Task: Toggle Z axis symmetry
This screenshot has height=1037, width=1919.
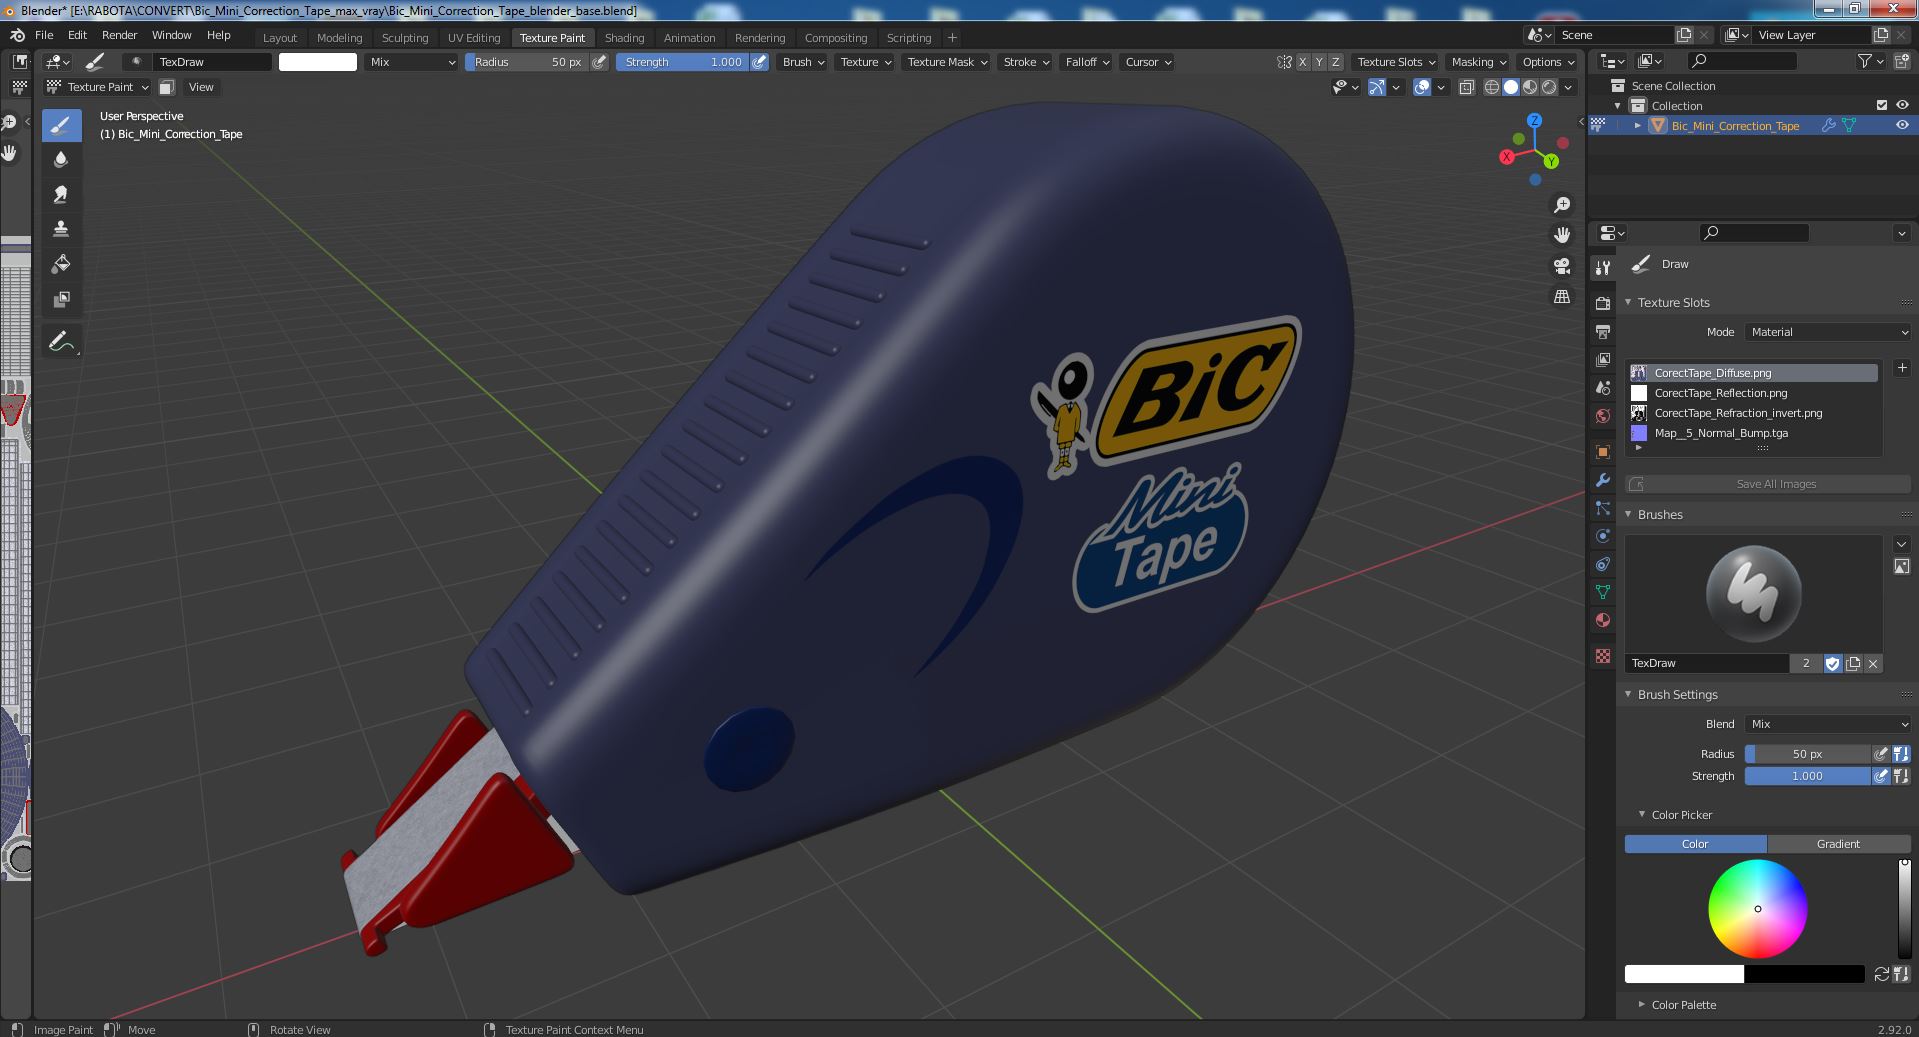Action: pos(1335,62)
